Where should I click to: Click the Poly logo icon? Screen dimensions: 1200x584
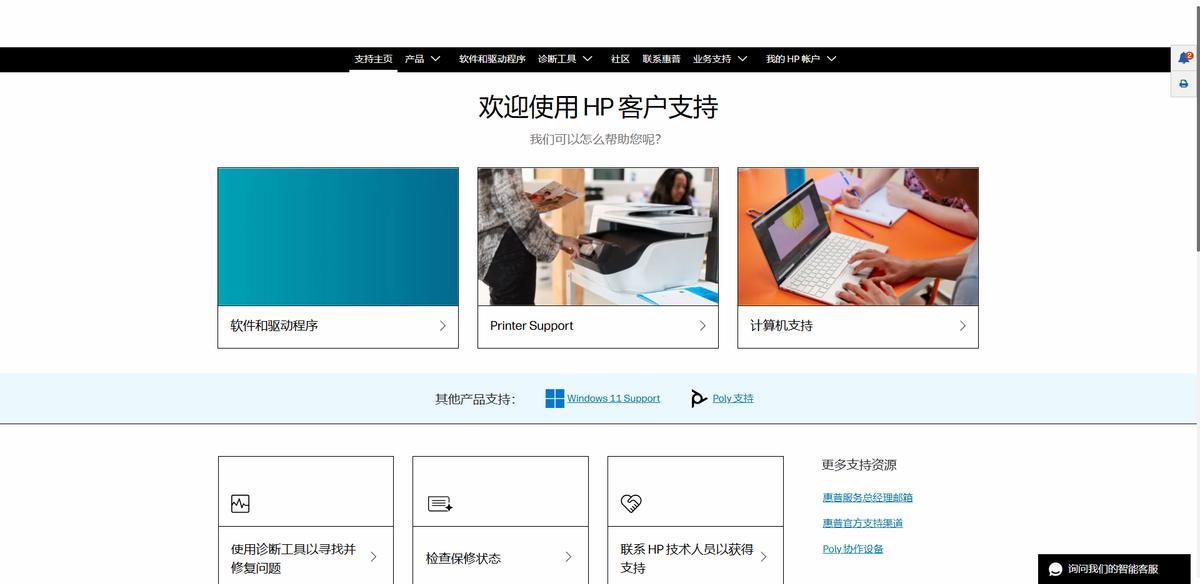tap(699, 398)
